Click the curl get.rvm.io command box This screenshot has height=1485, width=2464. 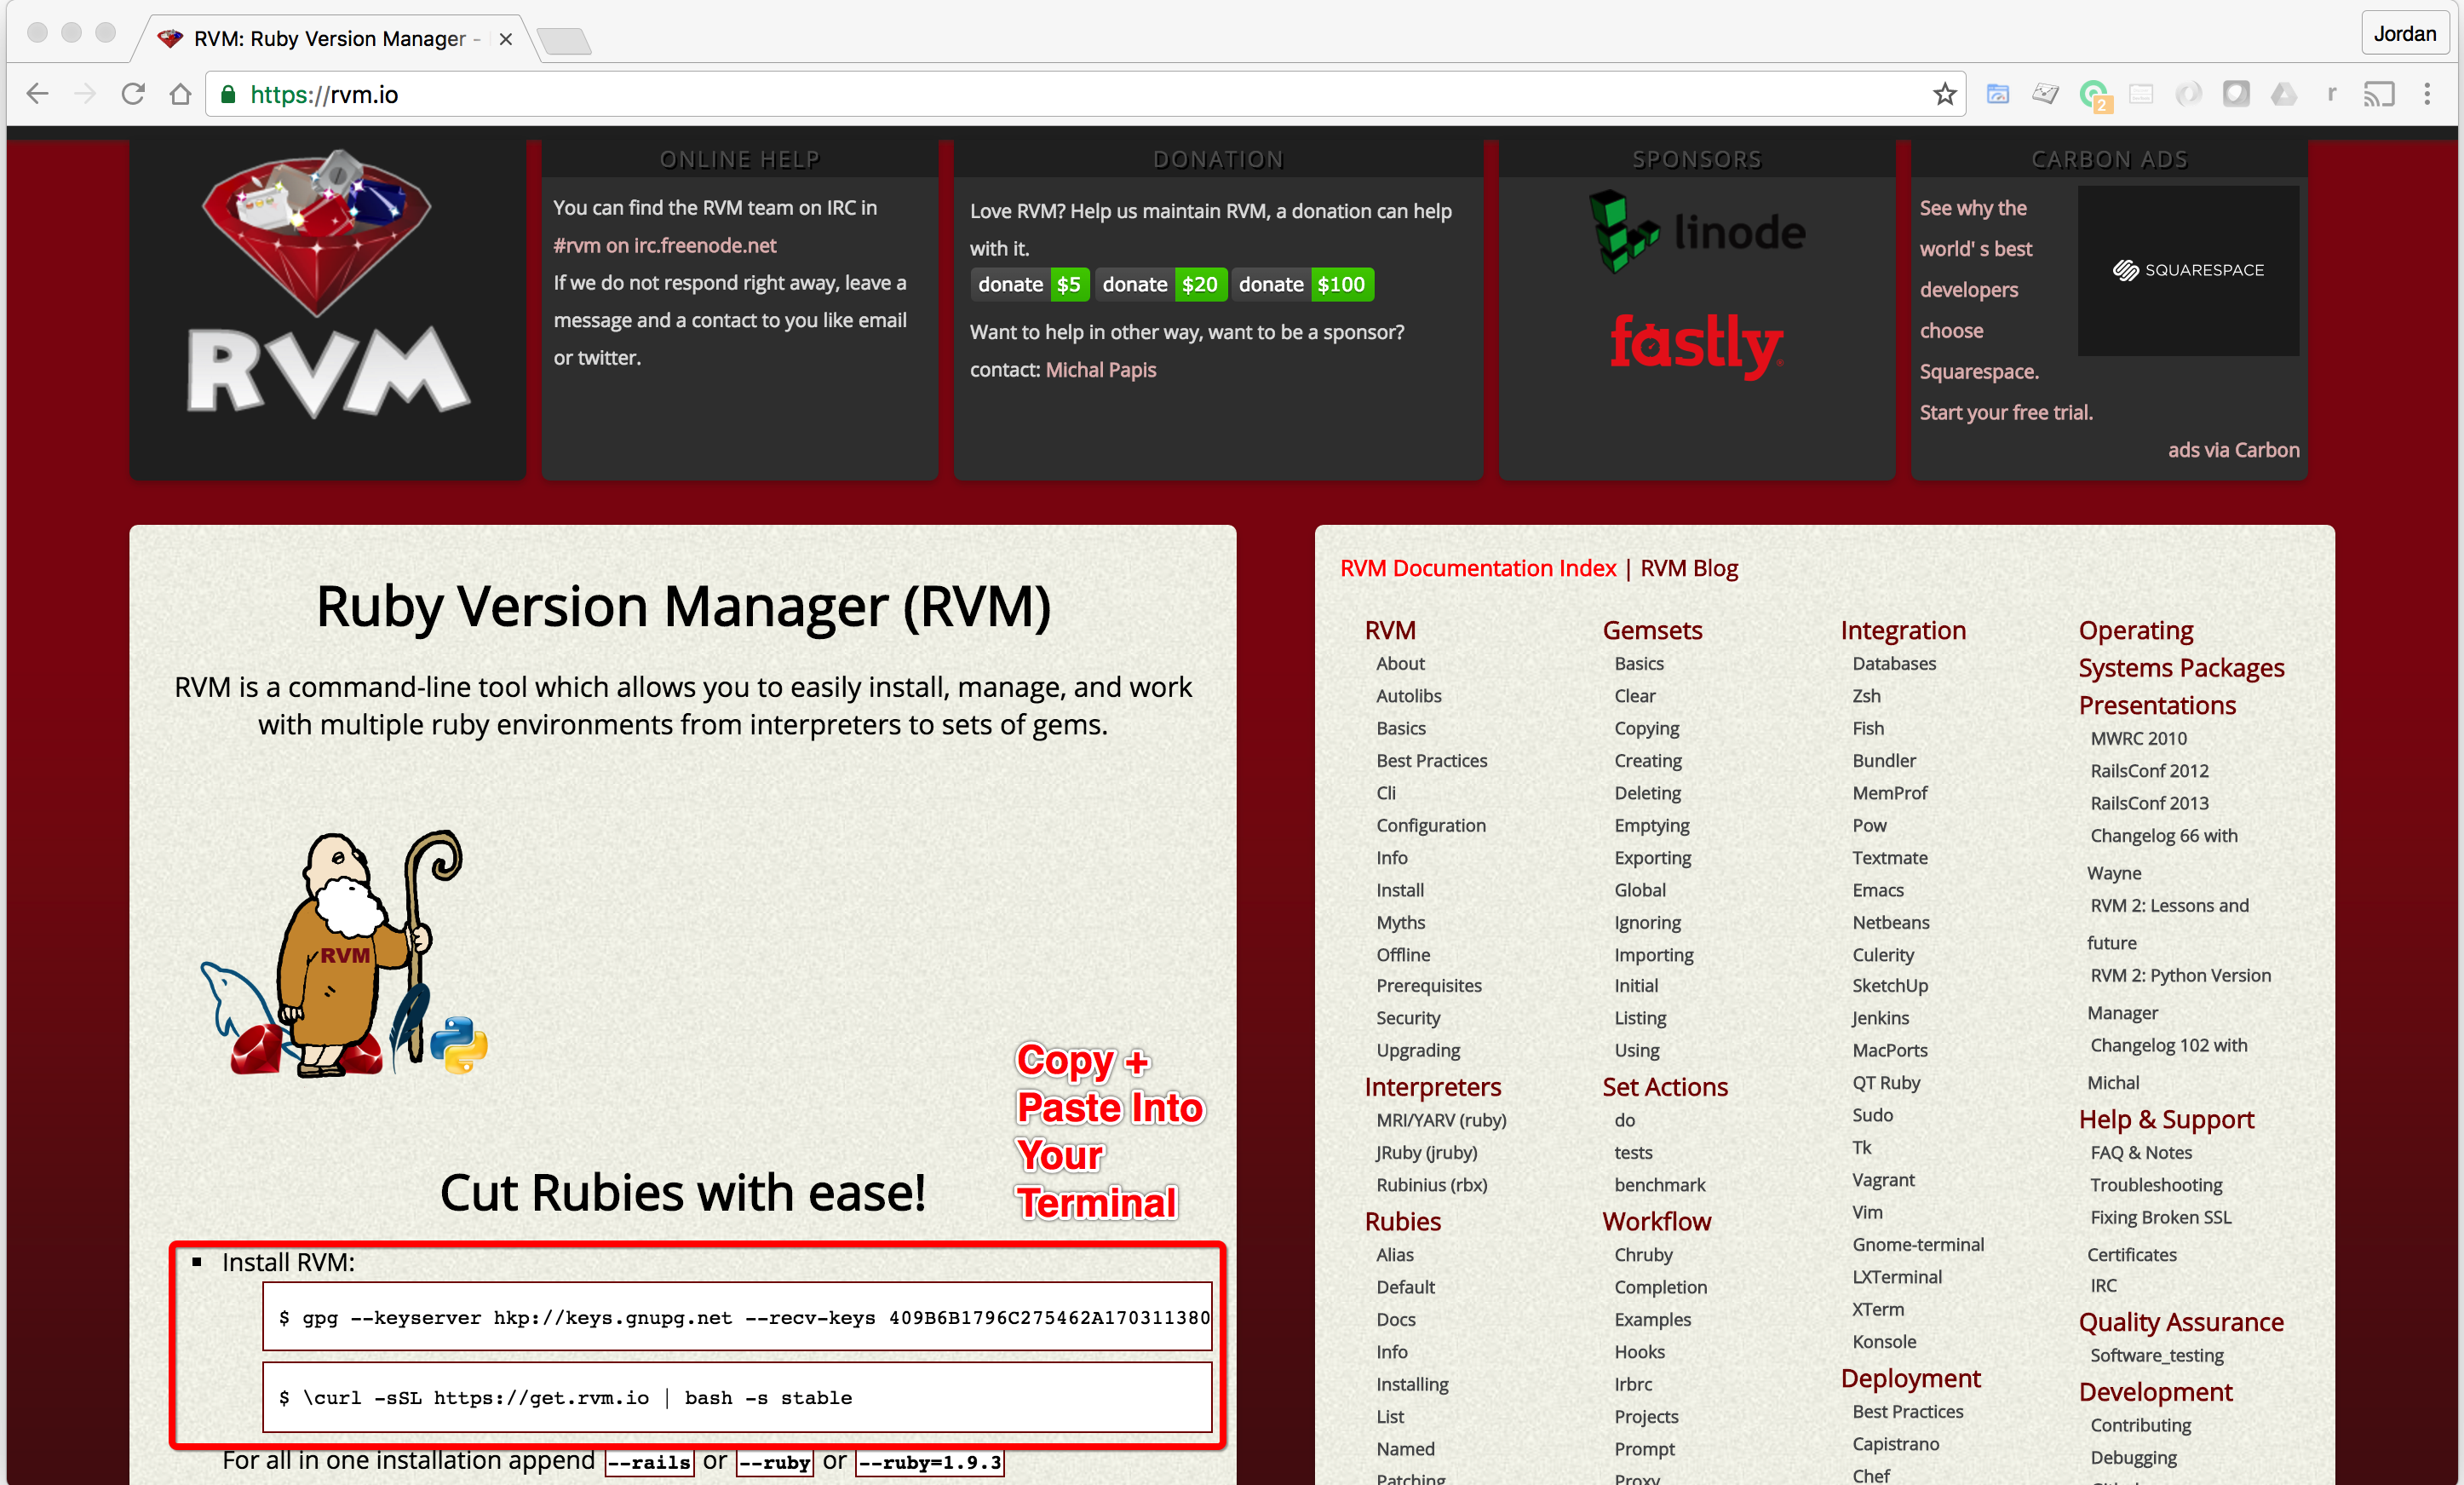737,1397
